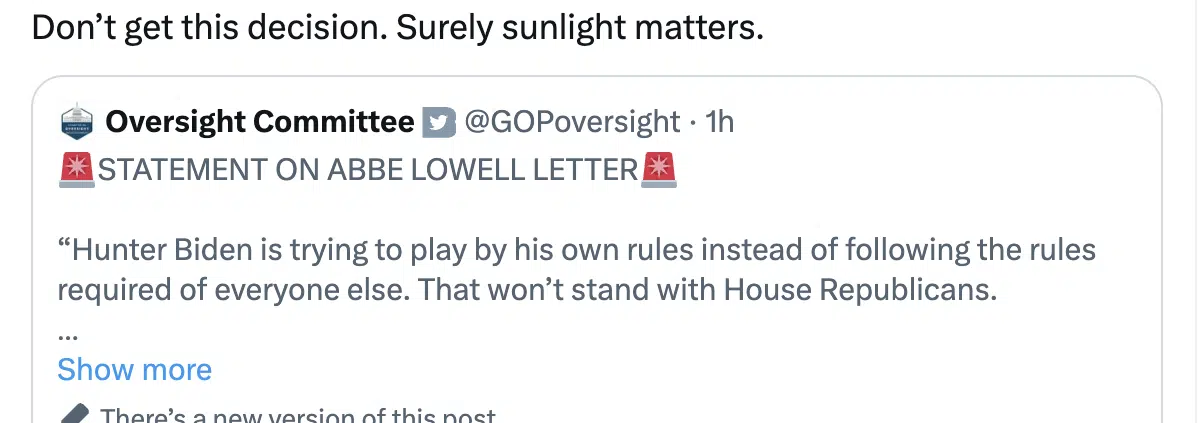Screen dimensions: 1198x423
Task: Open the Oversight Committee display name
Action: [x=260, y=122]
